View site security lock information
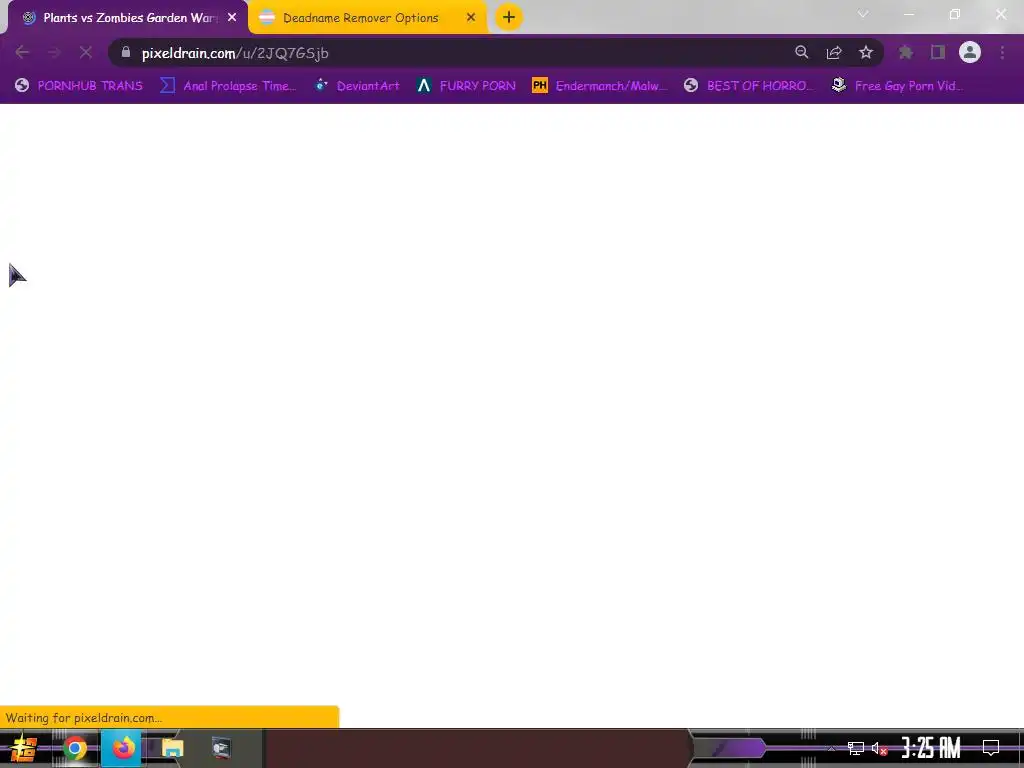 point(126,52)
